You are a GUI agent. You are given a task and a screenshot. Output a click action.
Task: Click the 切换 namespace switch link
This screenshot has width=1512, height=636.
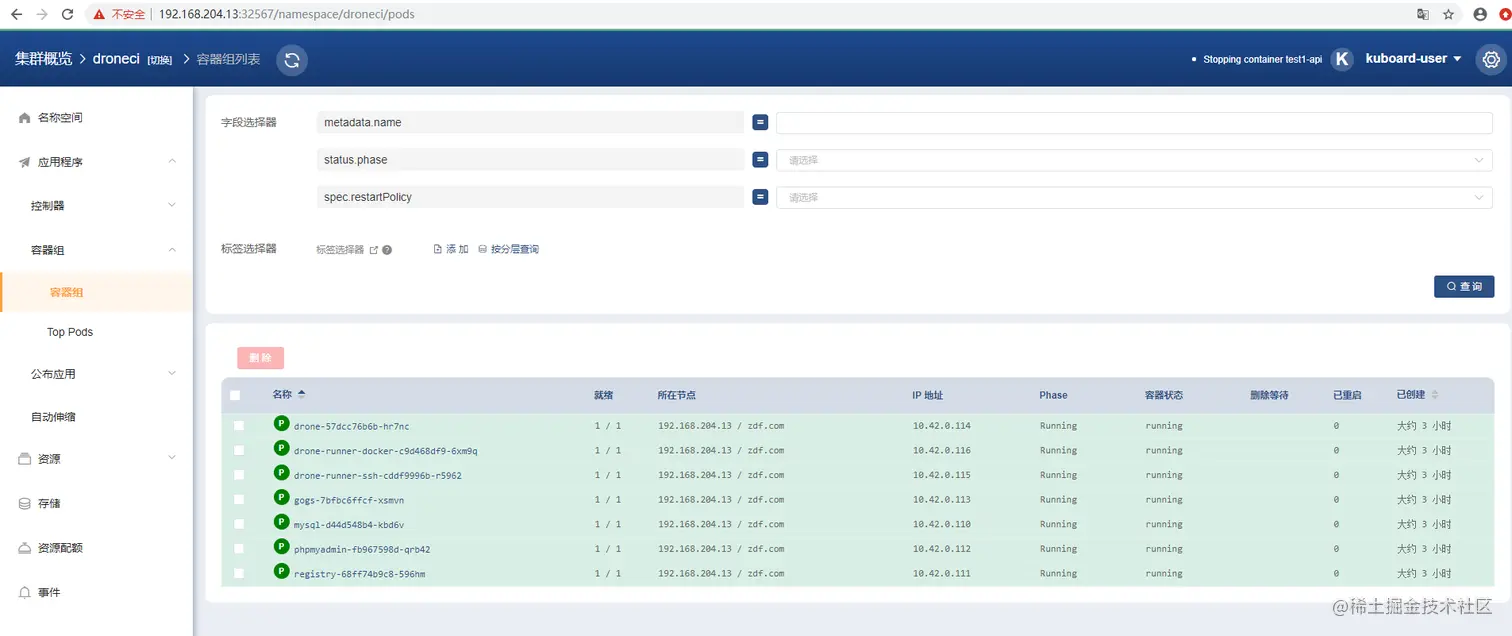tap(160, 60)
